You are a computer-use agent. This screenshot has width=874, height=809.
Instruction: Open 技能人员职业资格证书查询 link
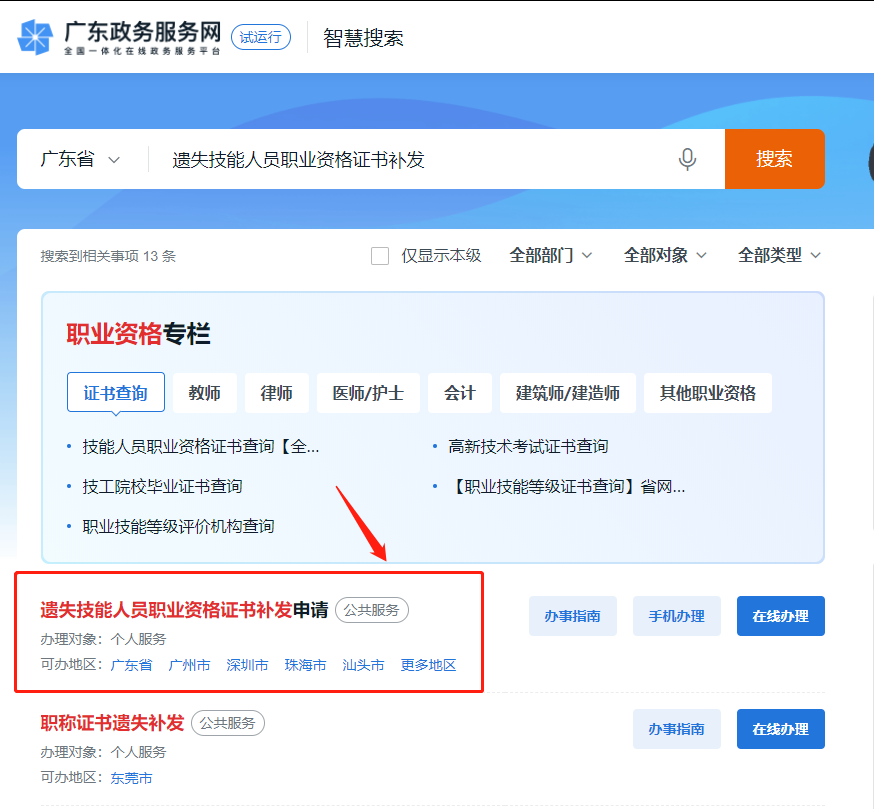[201, 446]
